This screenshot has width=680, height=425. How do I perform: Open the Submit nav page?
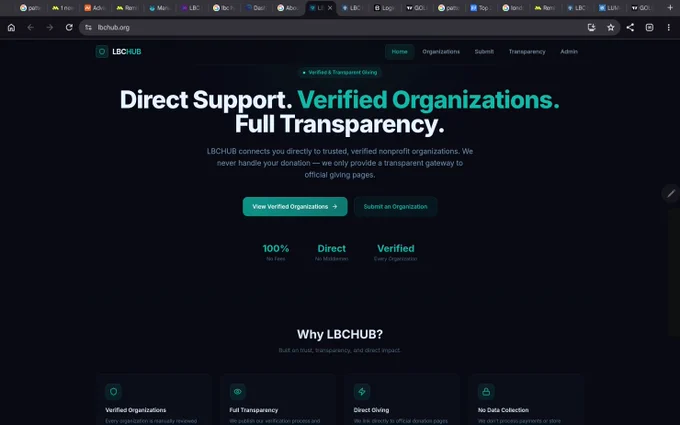click(484, 52)
